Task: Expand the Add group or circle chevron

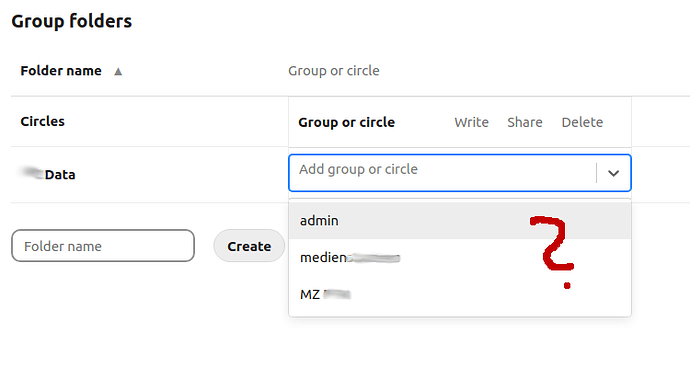Action: tap(613, 173)
